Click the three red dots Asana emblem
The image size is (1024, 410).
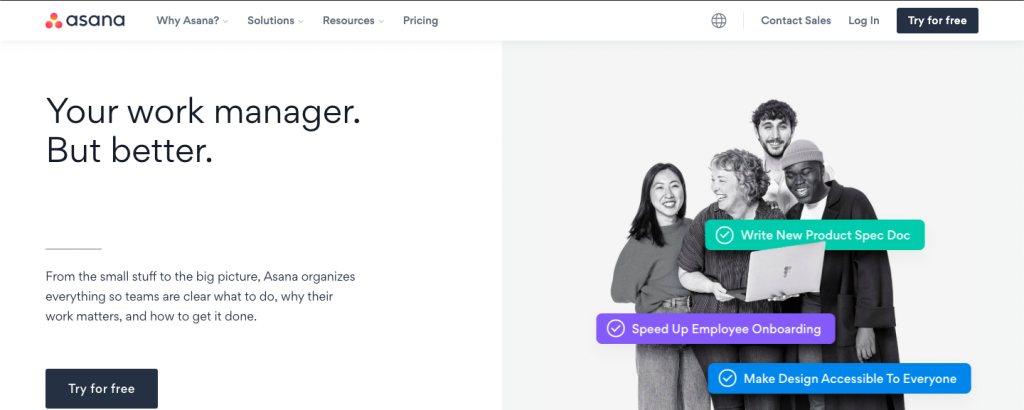(54, 21)
